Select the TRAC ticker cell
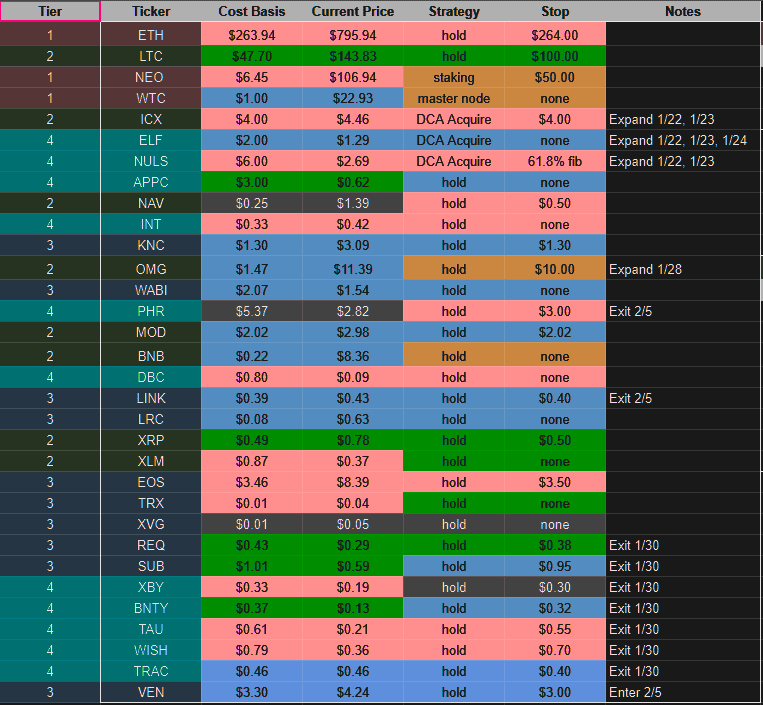This screenshot has height=705, width=763. click(x=151, y=671)
